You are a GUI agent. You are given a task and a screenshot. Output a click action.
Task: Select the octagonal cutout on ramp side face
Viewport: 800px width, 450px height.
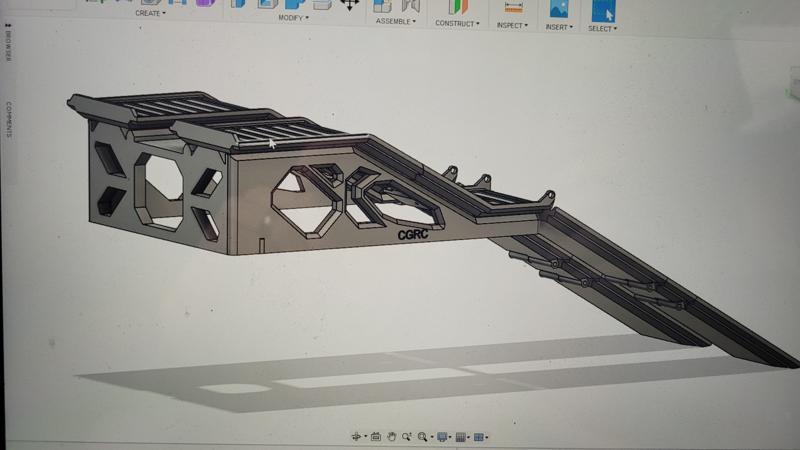[307, 201]
